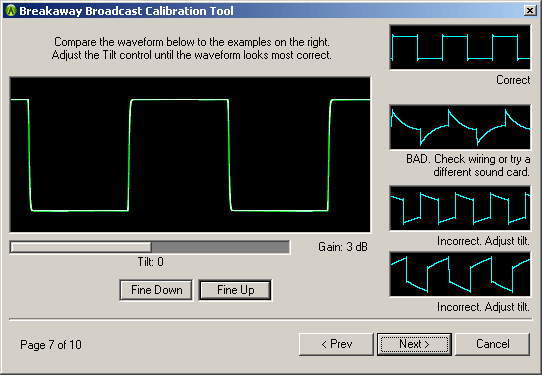Click the Correct example waveform thumbnail

pyautogui.click(x=460, y=47)
